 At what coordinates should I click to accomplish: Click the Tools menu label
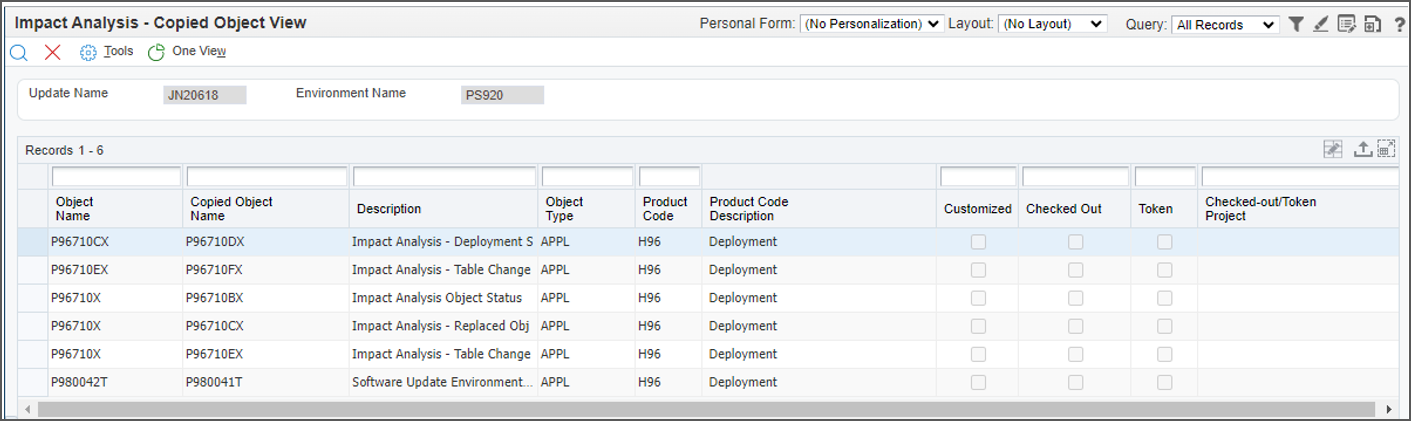(x=118, y=51)
